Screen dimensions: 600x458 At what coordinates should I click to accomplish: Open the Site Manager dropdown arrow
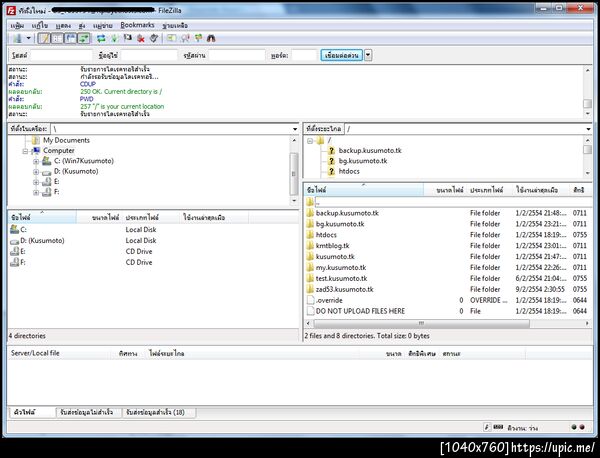[28, 38]
